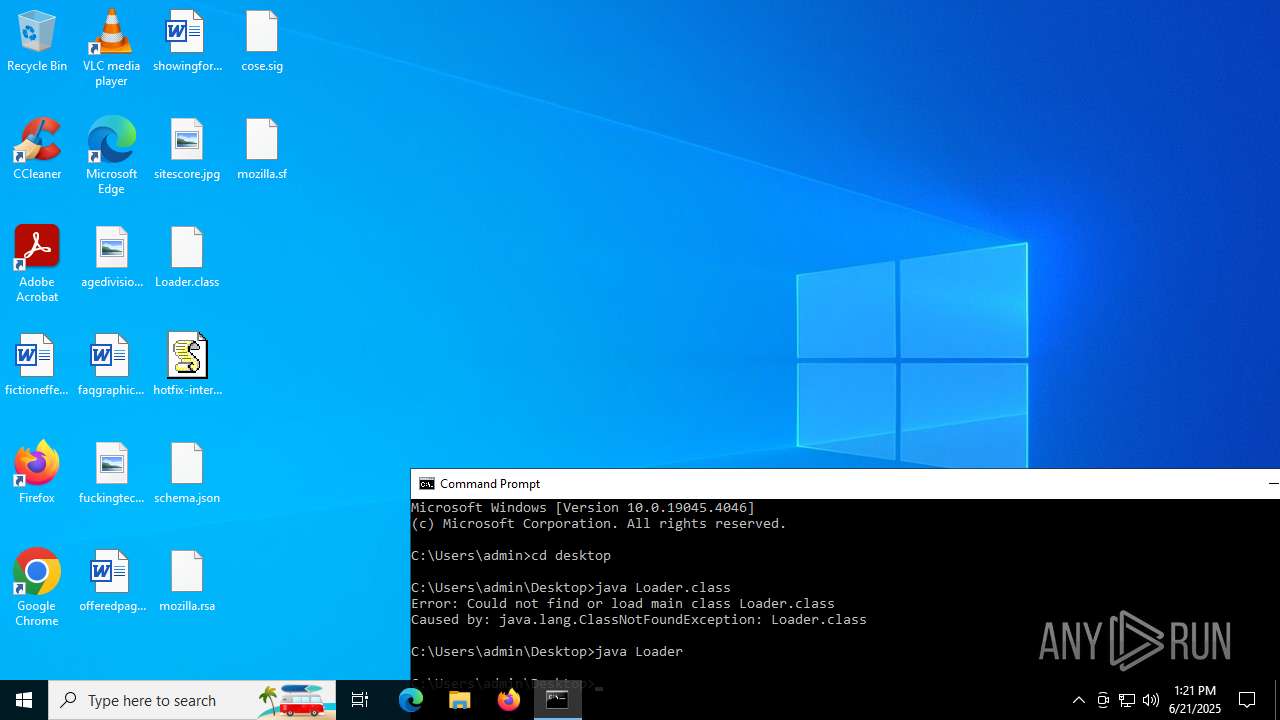Select the Loader.class file icon
Viewport: 1280px width, 720px height.
tap(187, 258)
